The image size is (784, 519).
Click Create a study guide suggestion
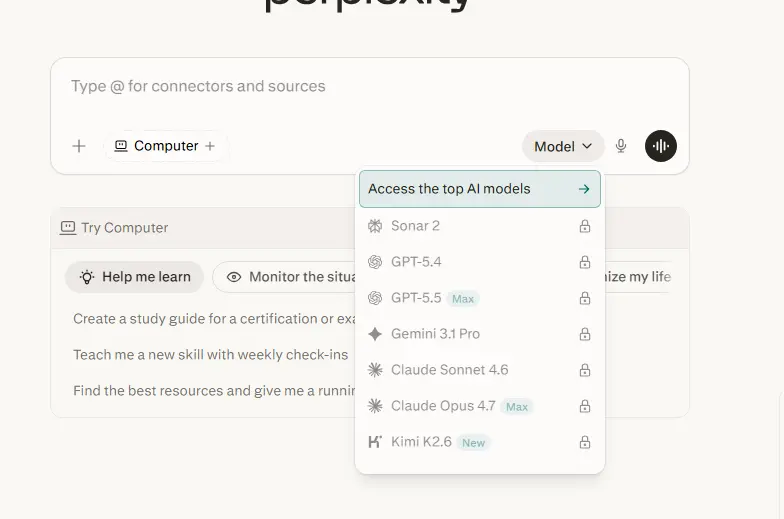point(214,319)
